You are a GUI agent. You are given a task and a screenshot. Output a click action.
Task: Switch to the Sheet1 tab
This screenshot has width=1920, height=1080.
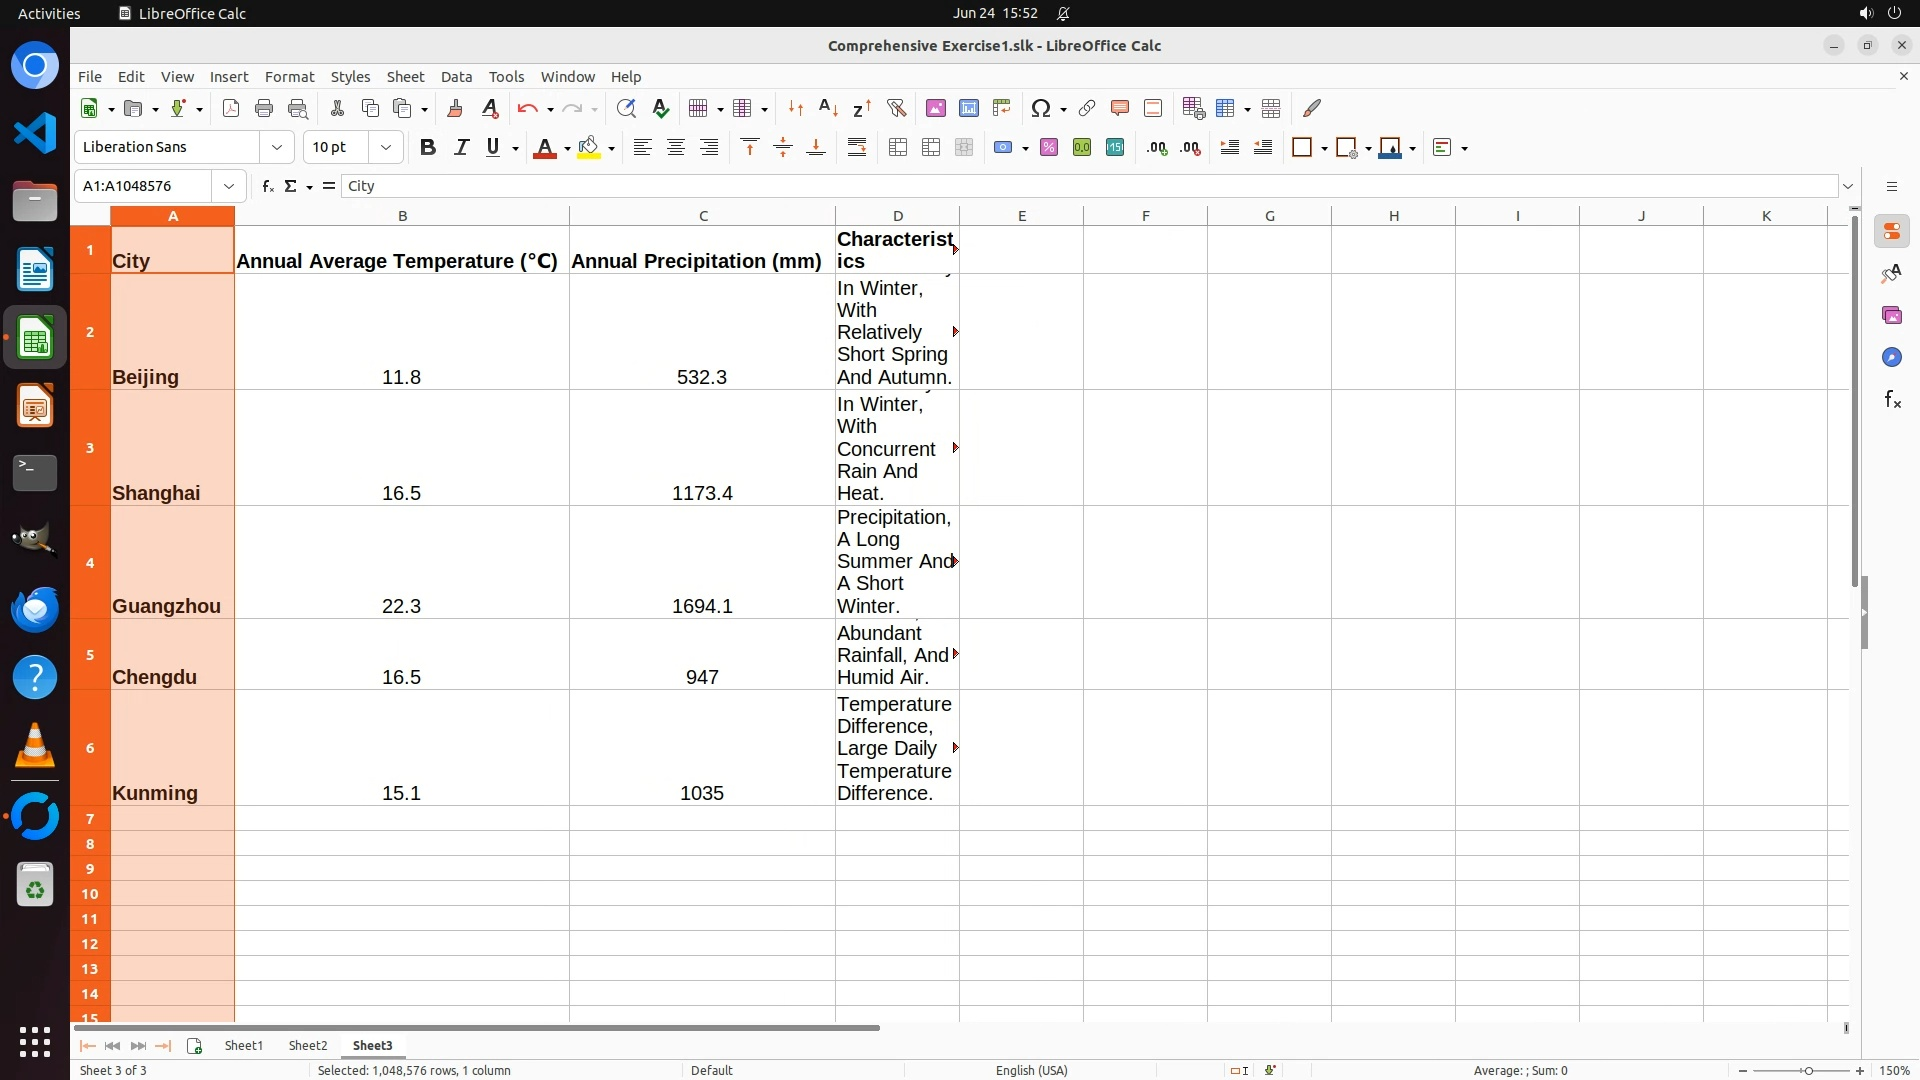[x=243, y=1045]
